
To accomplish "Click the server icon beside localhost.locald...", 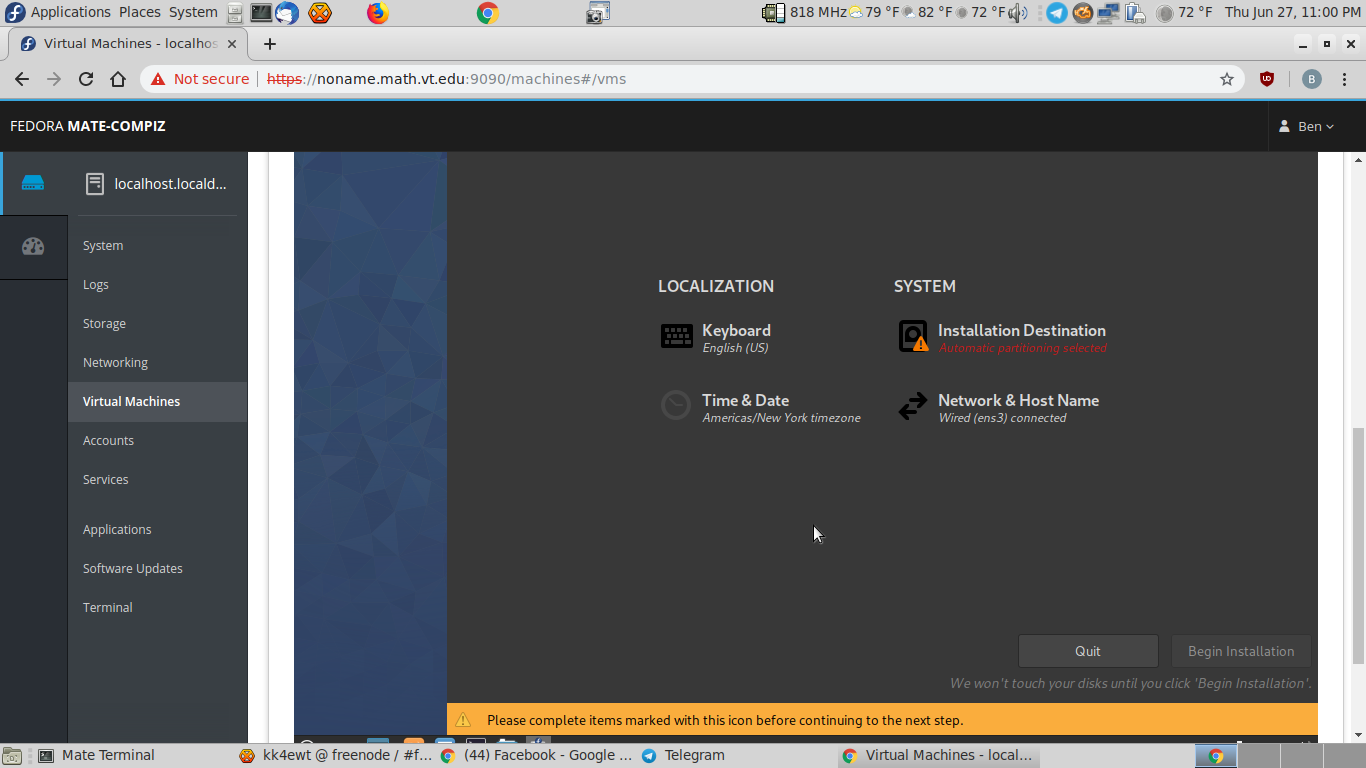I will (x=95, y=184).
